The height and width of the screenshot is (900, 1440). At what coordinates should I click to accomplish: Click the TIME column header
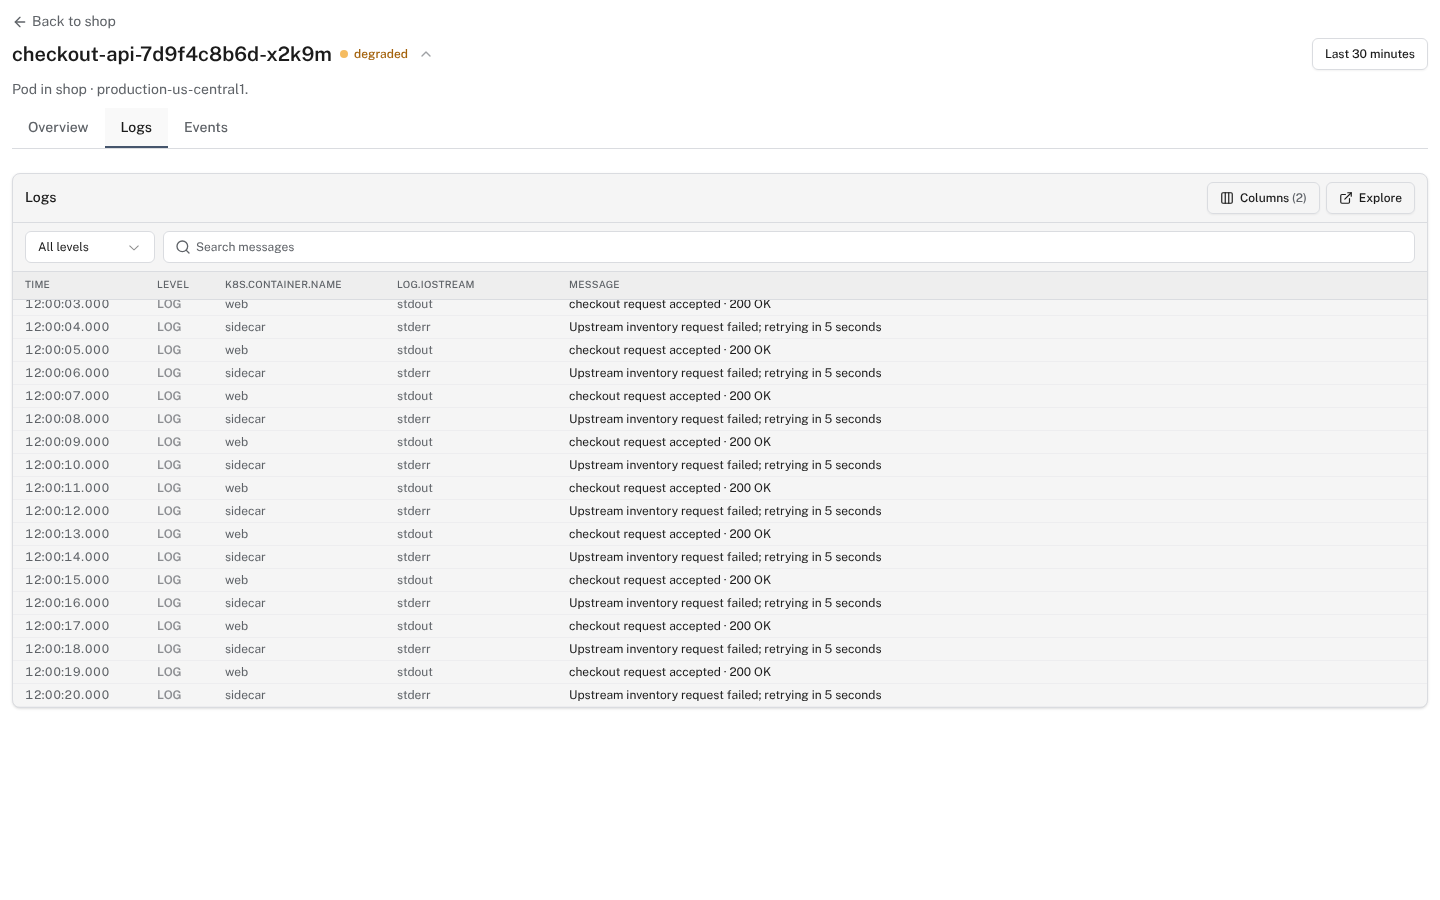click(x=37, y=285)
